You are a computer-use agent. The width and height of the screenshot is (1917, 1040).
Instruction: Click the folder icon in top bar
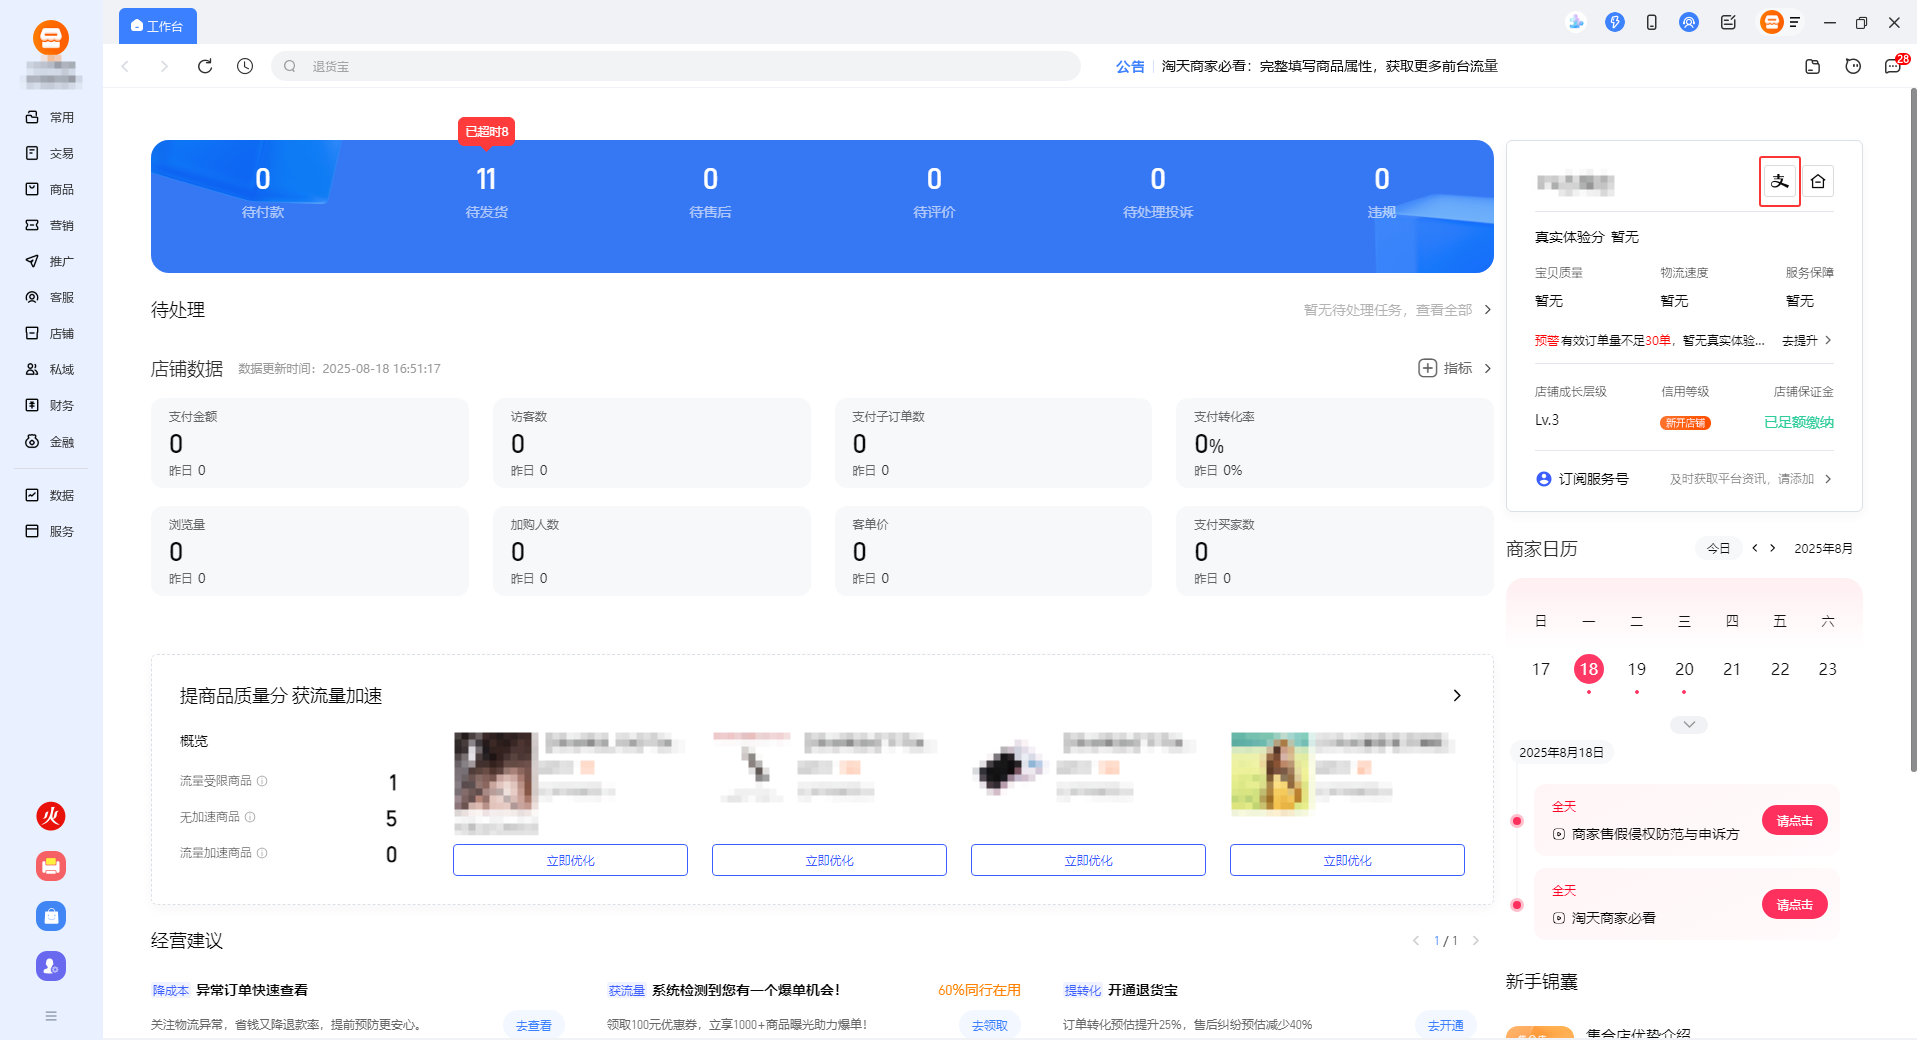pyautogui.click(x=1812, y=66)
